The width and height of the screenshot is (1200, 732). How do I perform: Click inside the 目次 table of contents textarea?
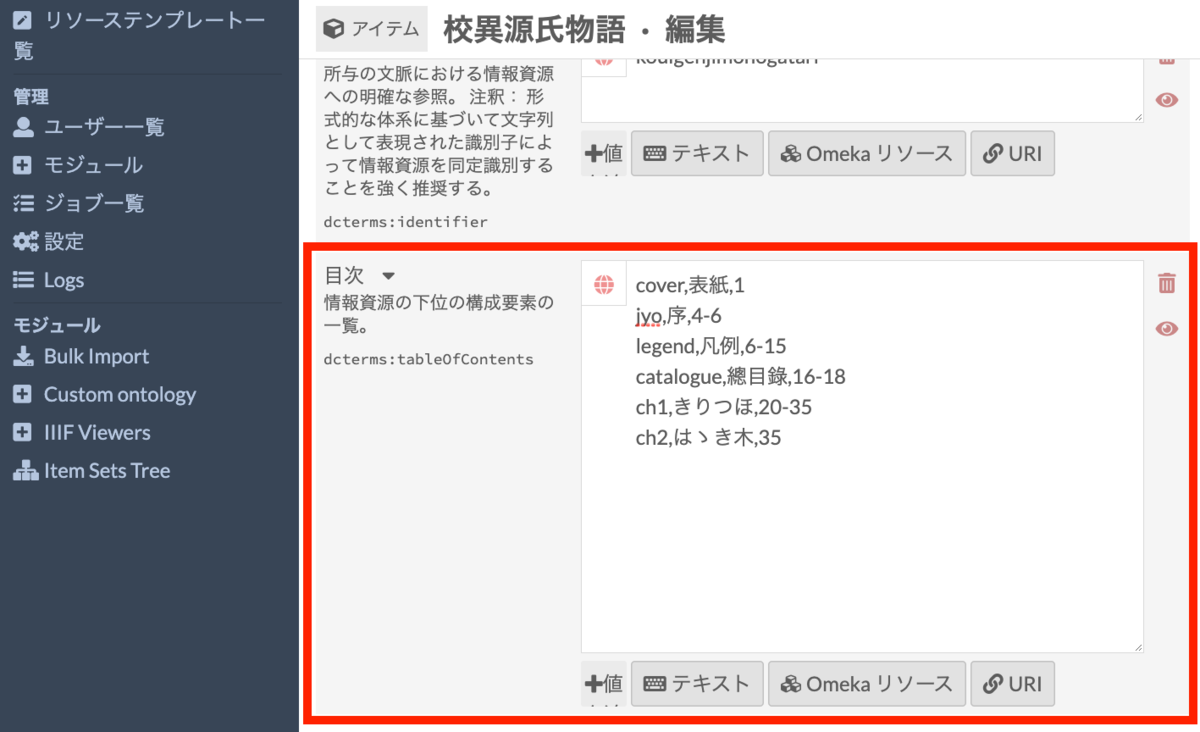862,457
